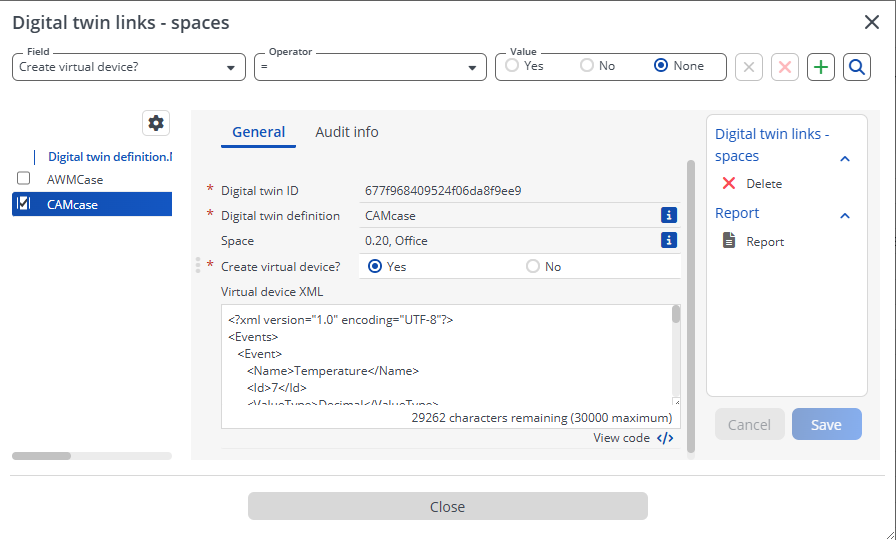The width and height of the screenshot is (896, 540).
Task: Tick the AWMCase checkbox
Action: coord(23,179)
